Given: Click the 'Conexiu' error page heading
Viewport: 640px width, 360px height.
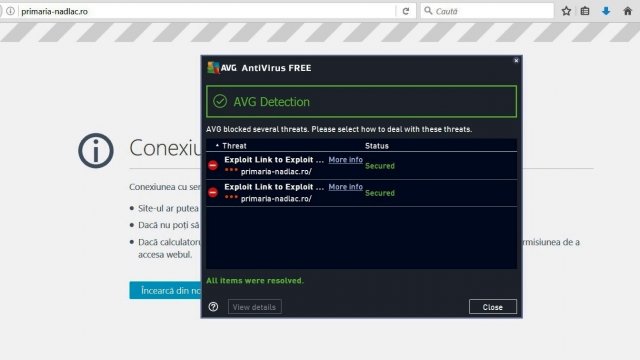Looking at the screenshot, I should point(165,147).
